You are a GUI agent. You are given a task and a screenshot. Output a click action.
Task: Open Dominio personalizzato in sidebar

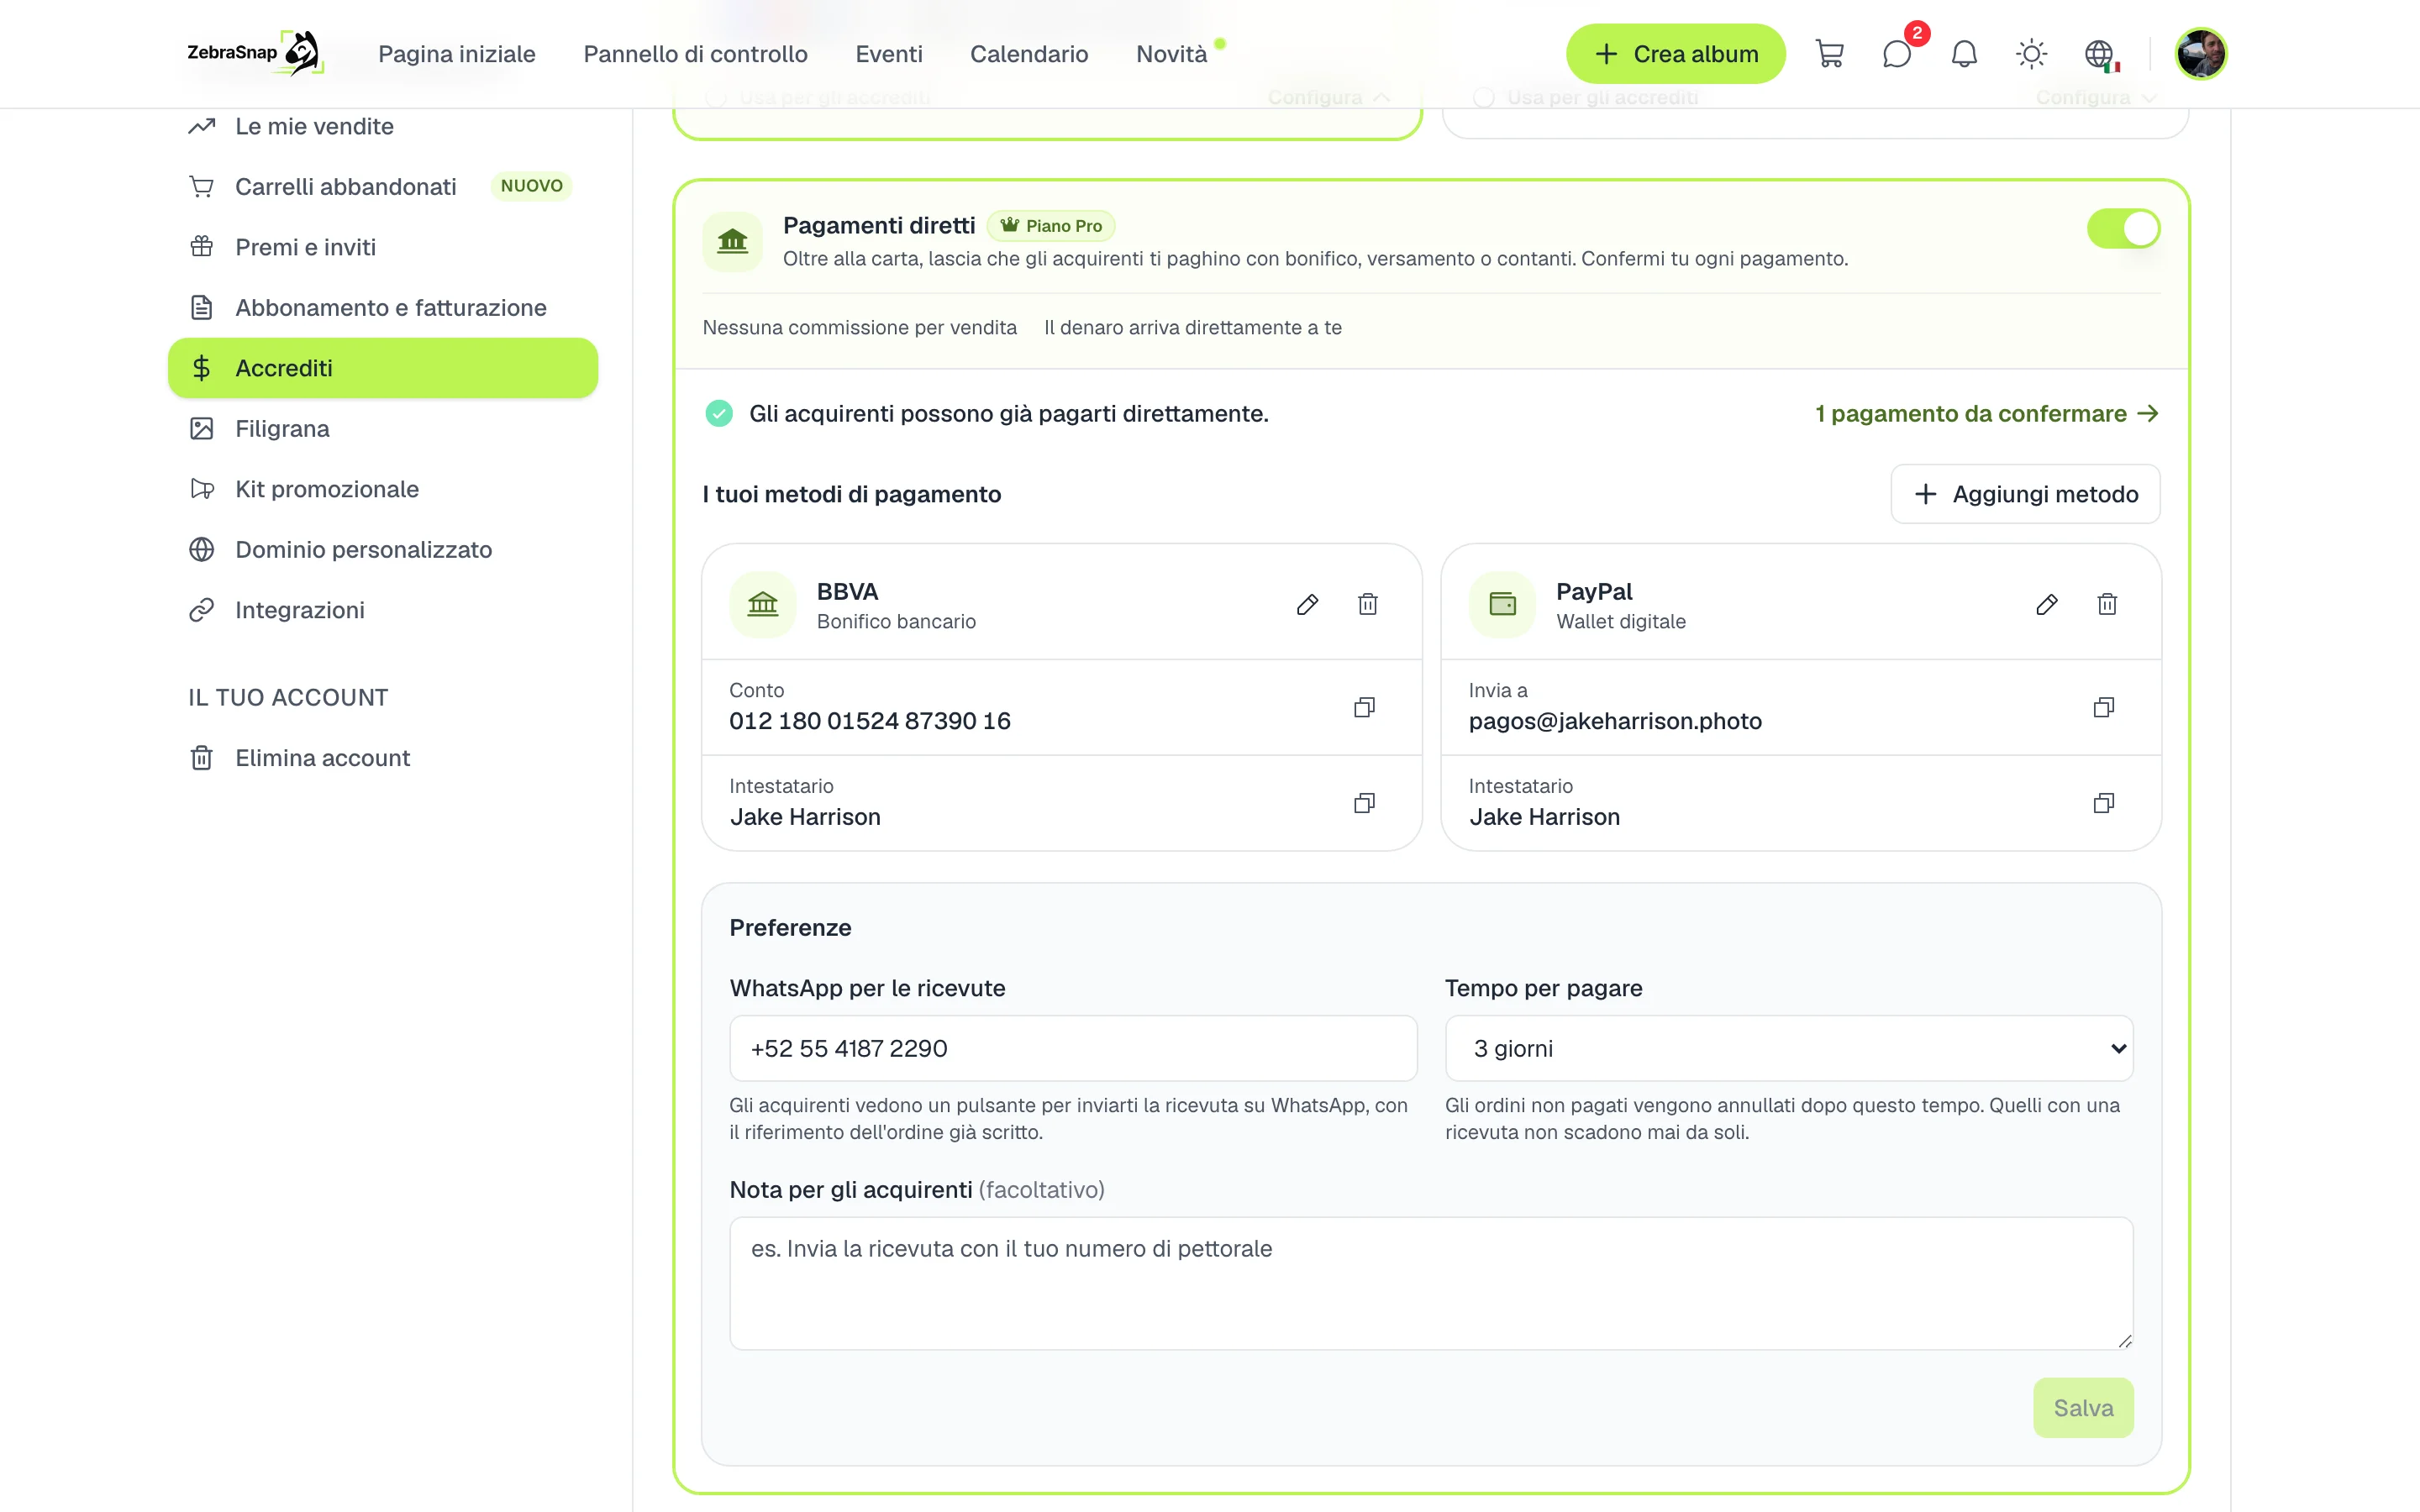pos(383,550)
